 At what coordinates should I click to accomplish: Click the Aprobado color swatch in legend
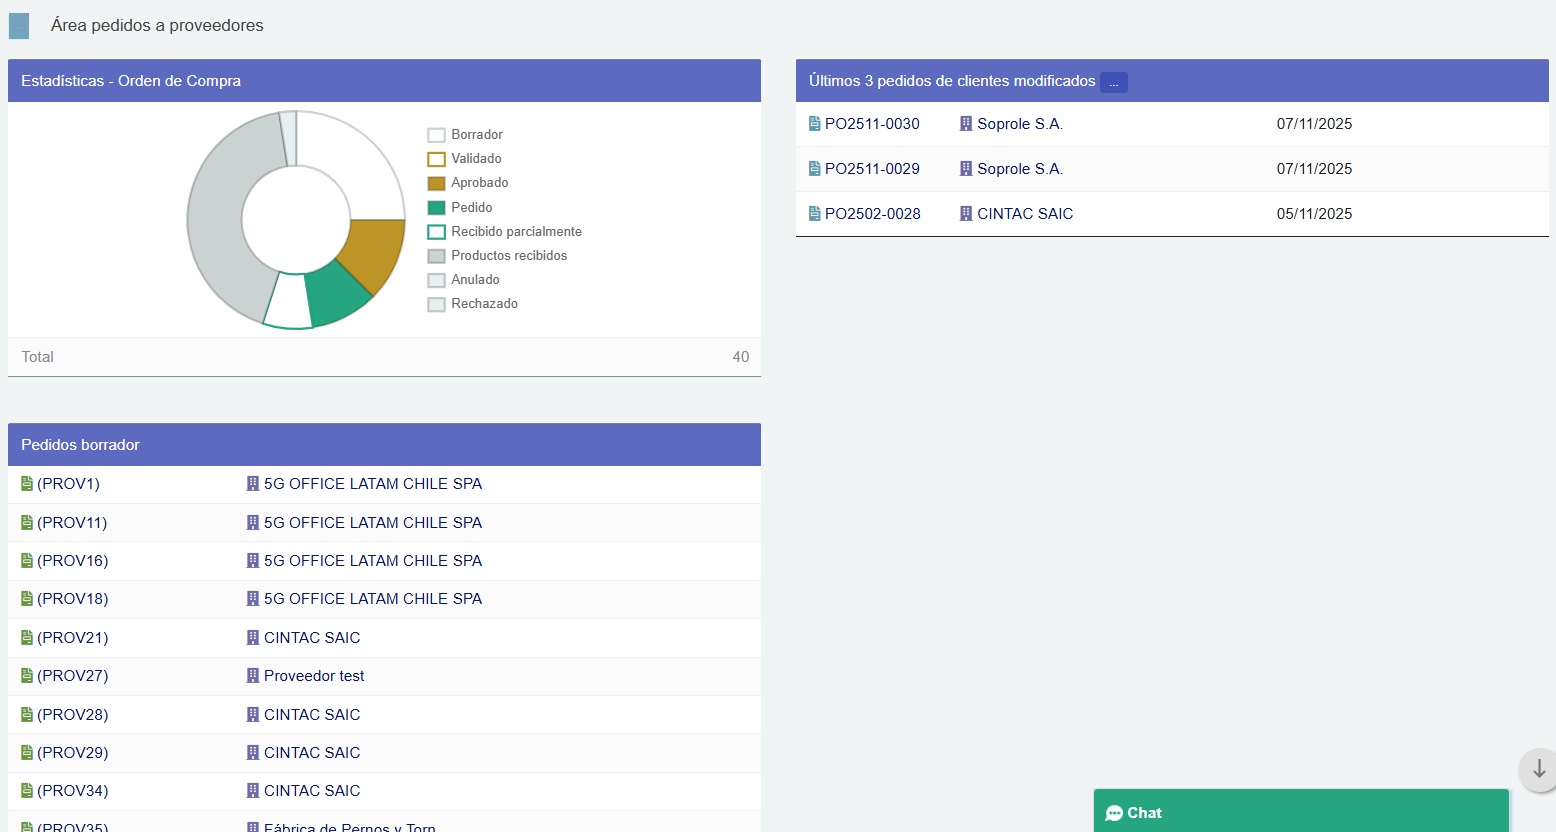click(x=437, y=183)
